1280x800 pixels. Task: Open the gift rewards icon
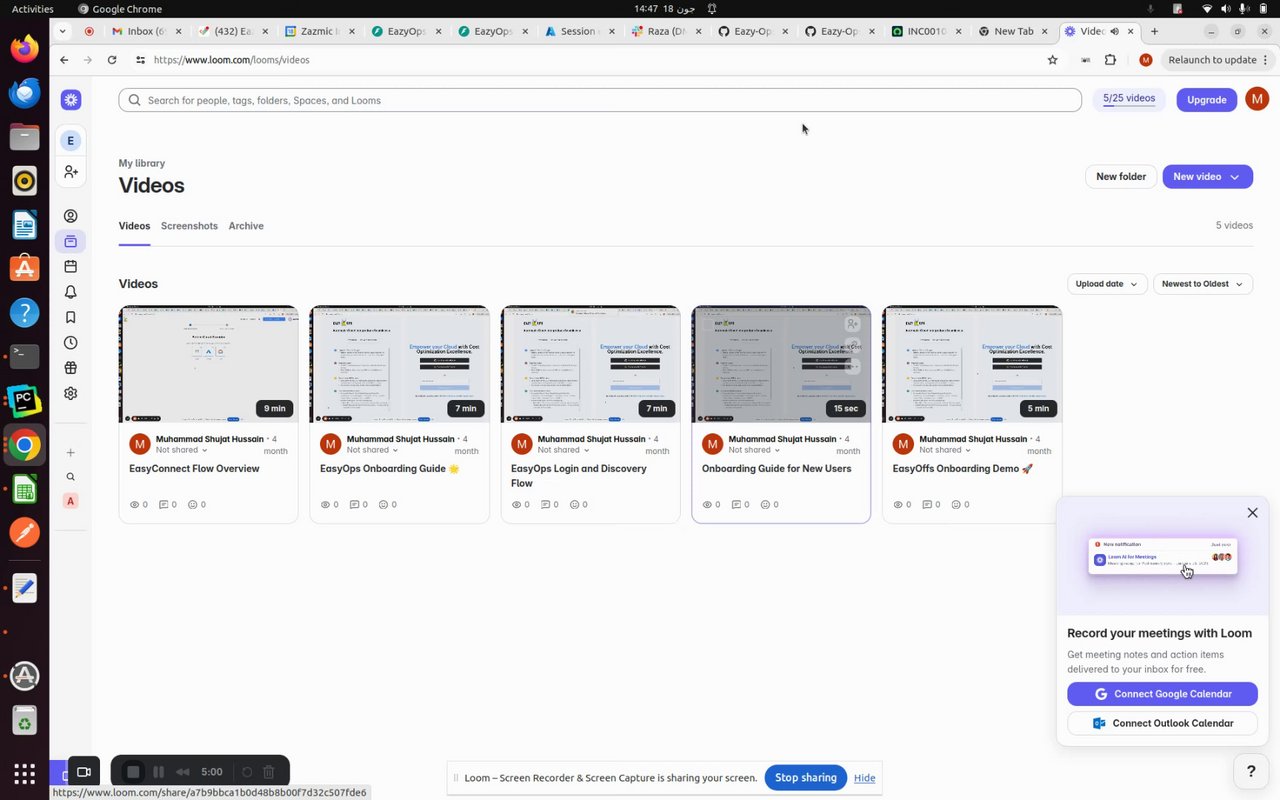coord(70,368)
